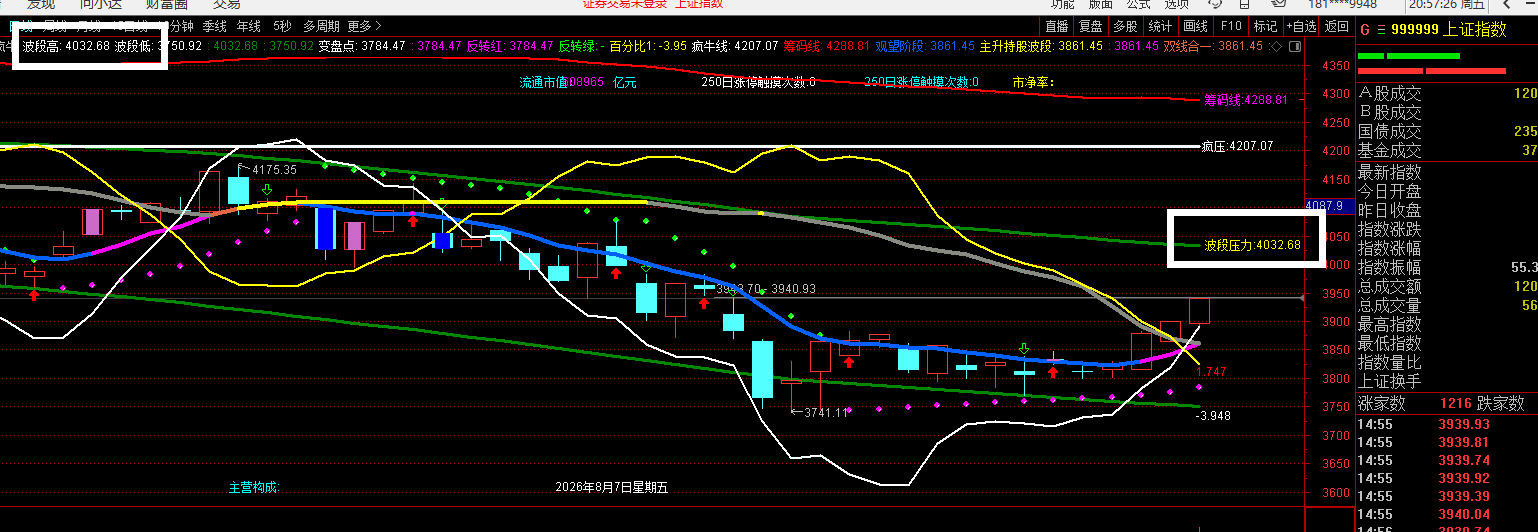The width and height of the screenshot is (1538, 532).
Task: Switch to the 年线 yearly period
Action: click(x=249, y=26)
